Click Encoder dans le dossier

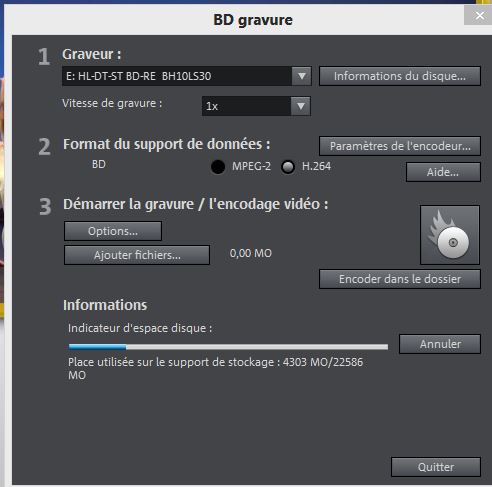click(400, 279)
